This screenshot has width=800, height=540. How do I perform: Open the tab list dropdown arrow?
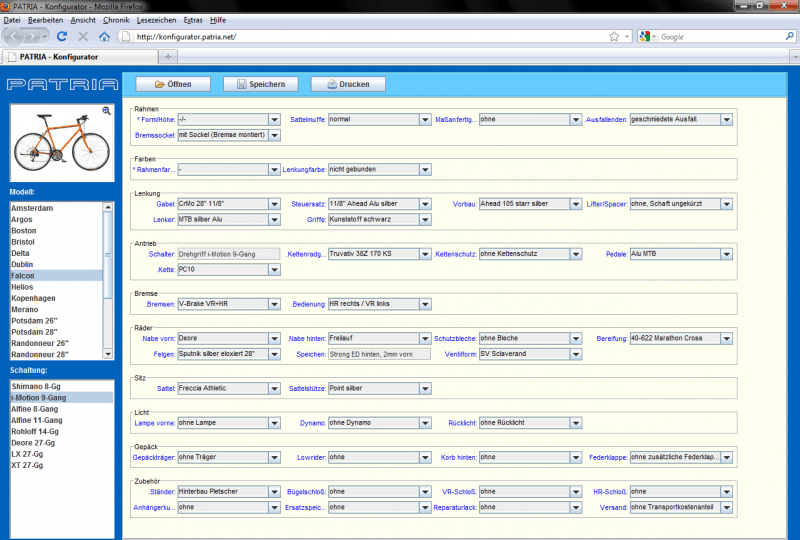pos(794,57)
